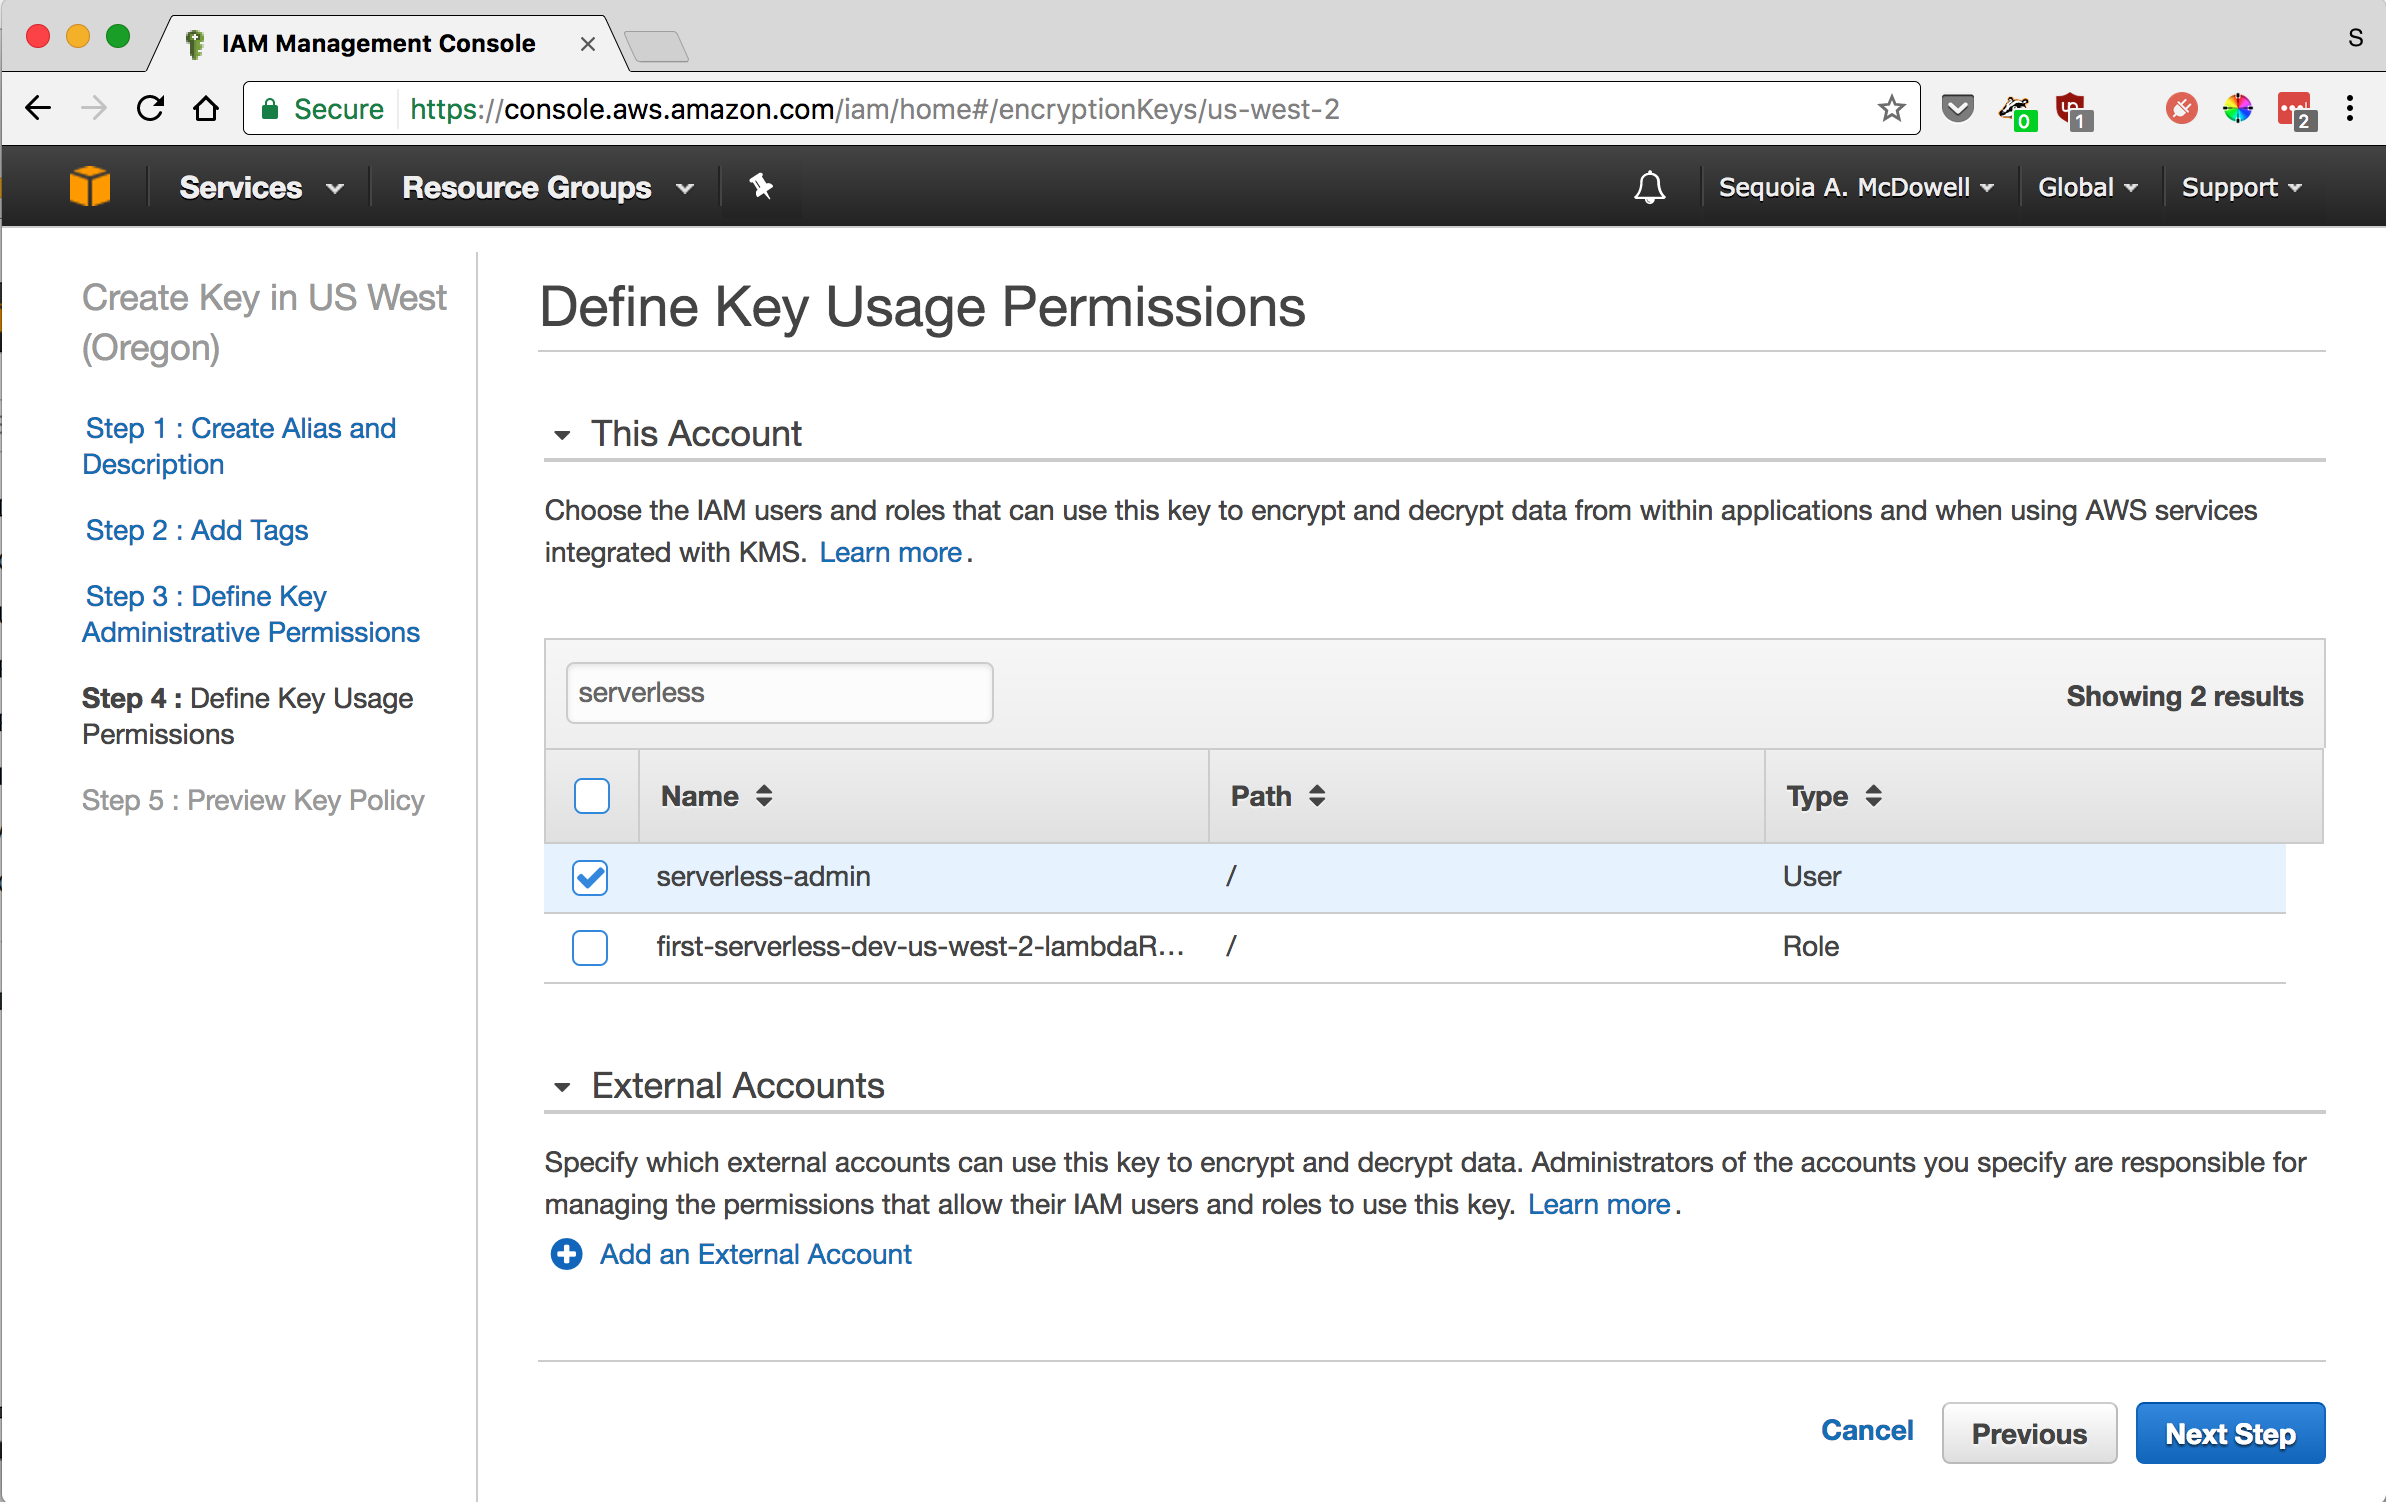
Task: Bookmark this page with the star icon
Action: coord(1891,108)
